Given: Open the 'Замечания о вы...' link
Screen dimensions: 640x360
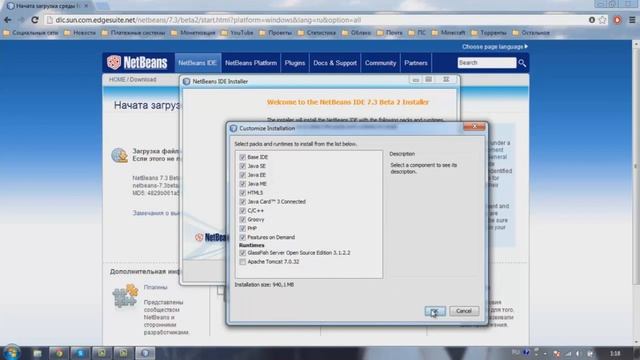Looking at the screenshot, I should (156, 213).
